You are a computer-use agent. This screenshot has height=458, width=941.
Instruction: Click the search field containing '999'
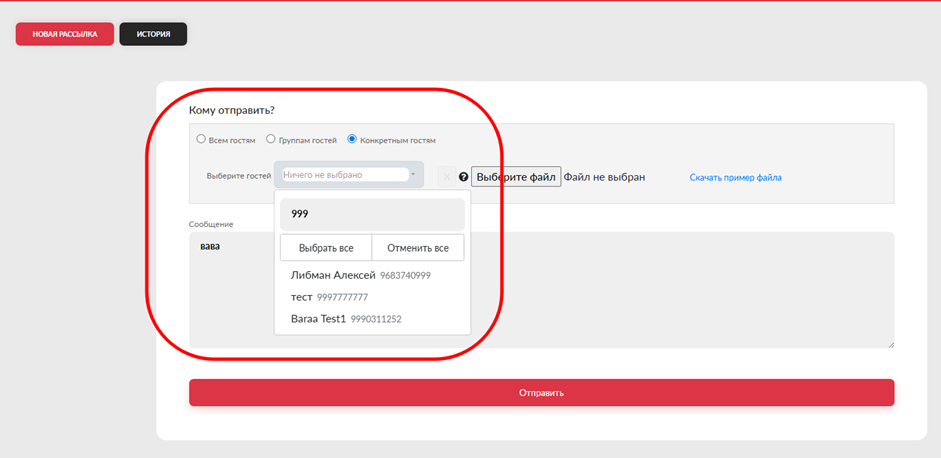tap(370, 214)
